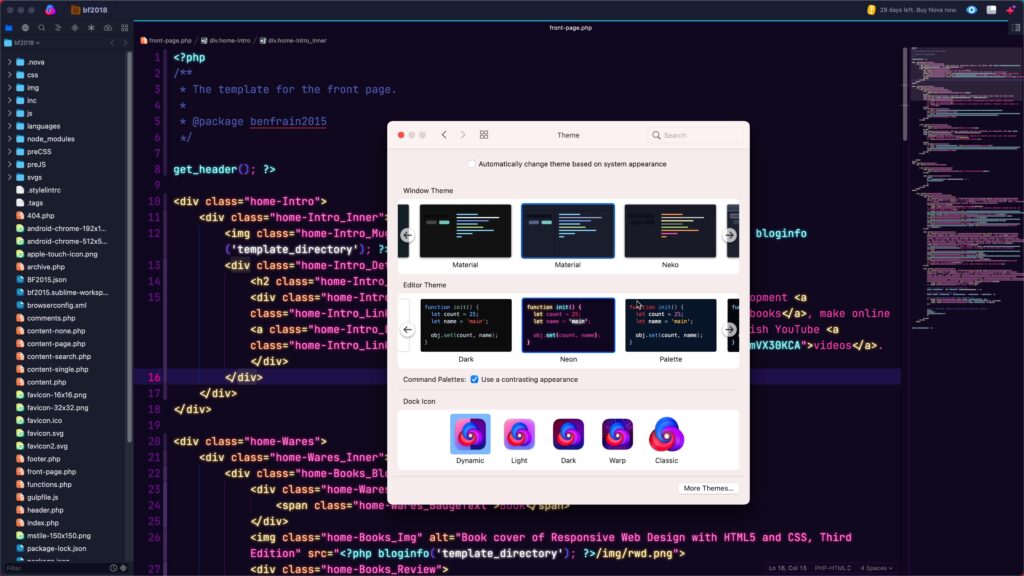Uncheck Use a contrasting appearance for Command Palettes
The height and width of the screenshot is (576, 1024).
[473, 379]
